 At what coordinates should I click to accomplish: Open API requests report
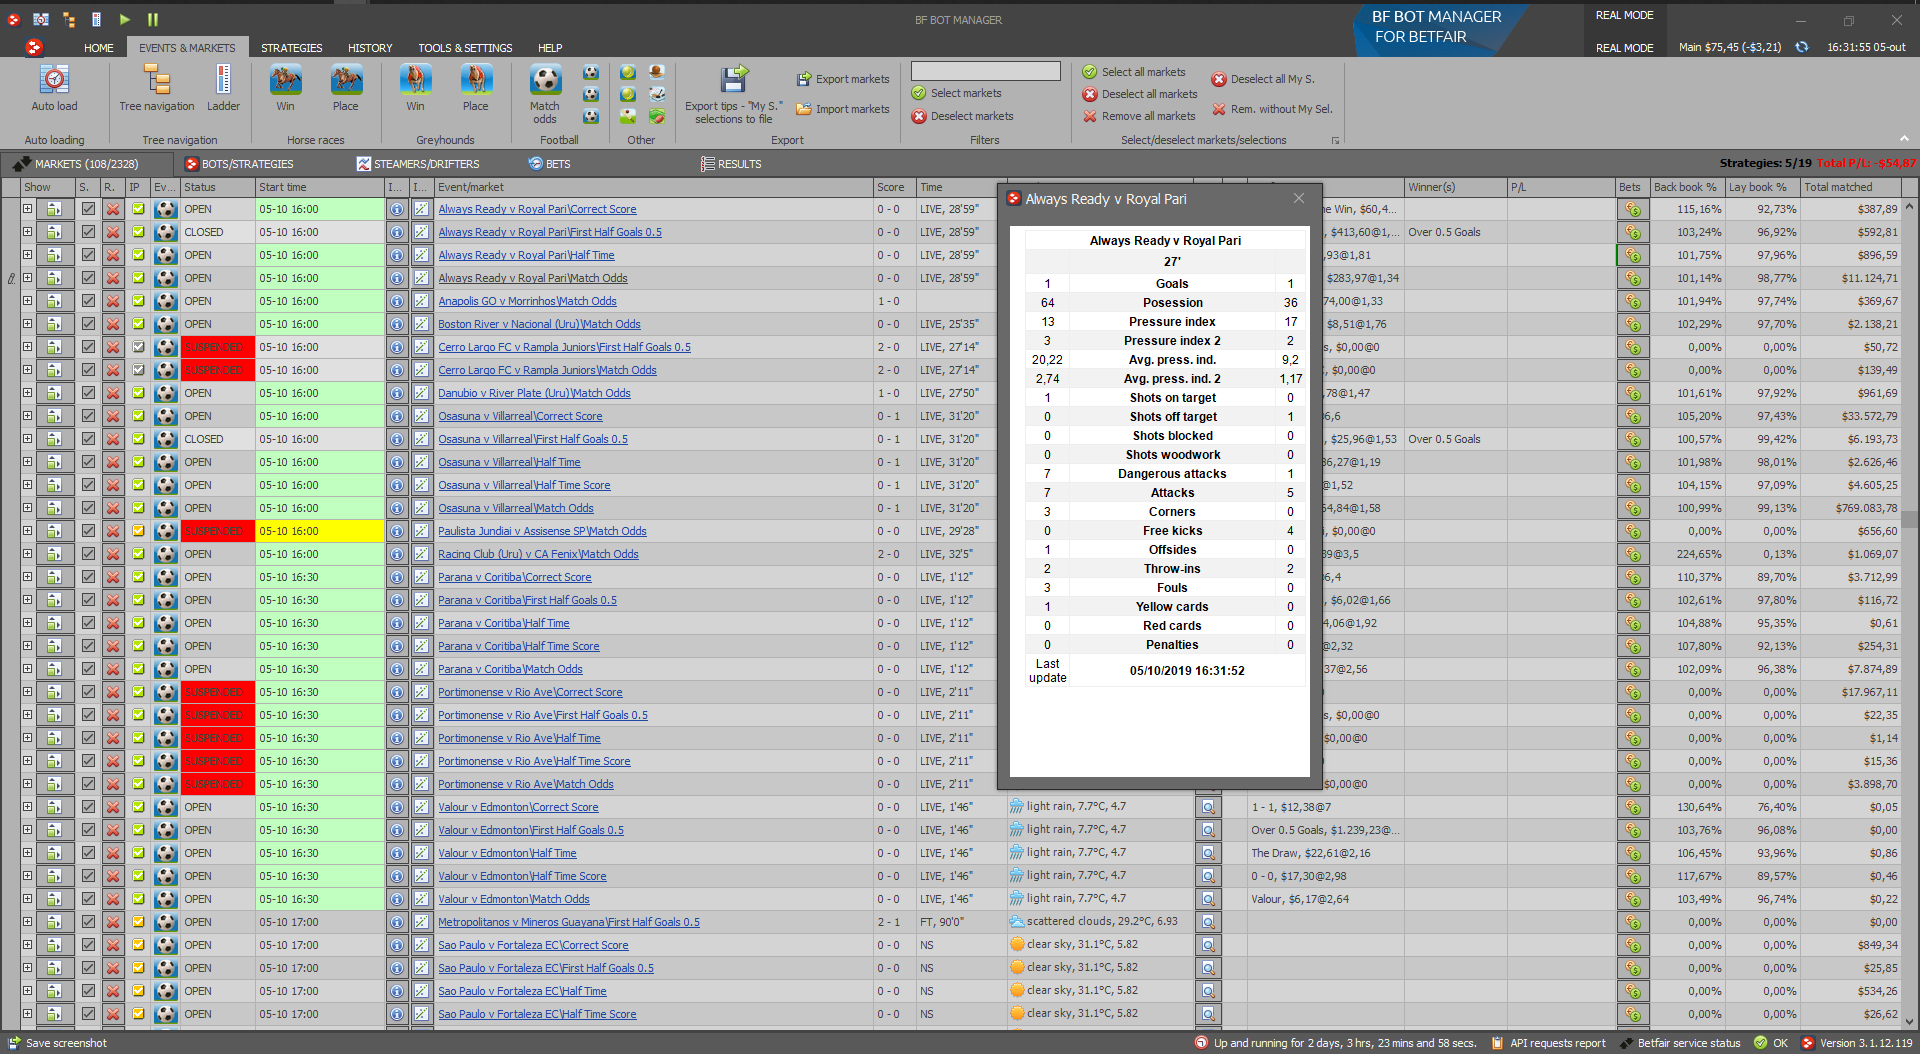(1548, 1043)
